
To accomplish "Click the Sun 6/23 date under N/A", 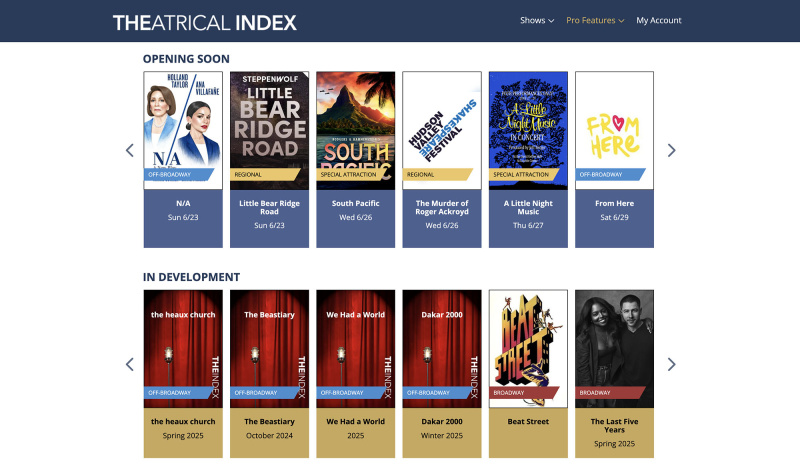I will [x=183, y=217].
